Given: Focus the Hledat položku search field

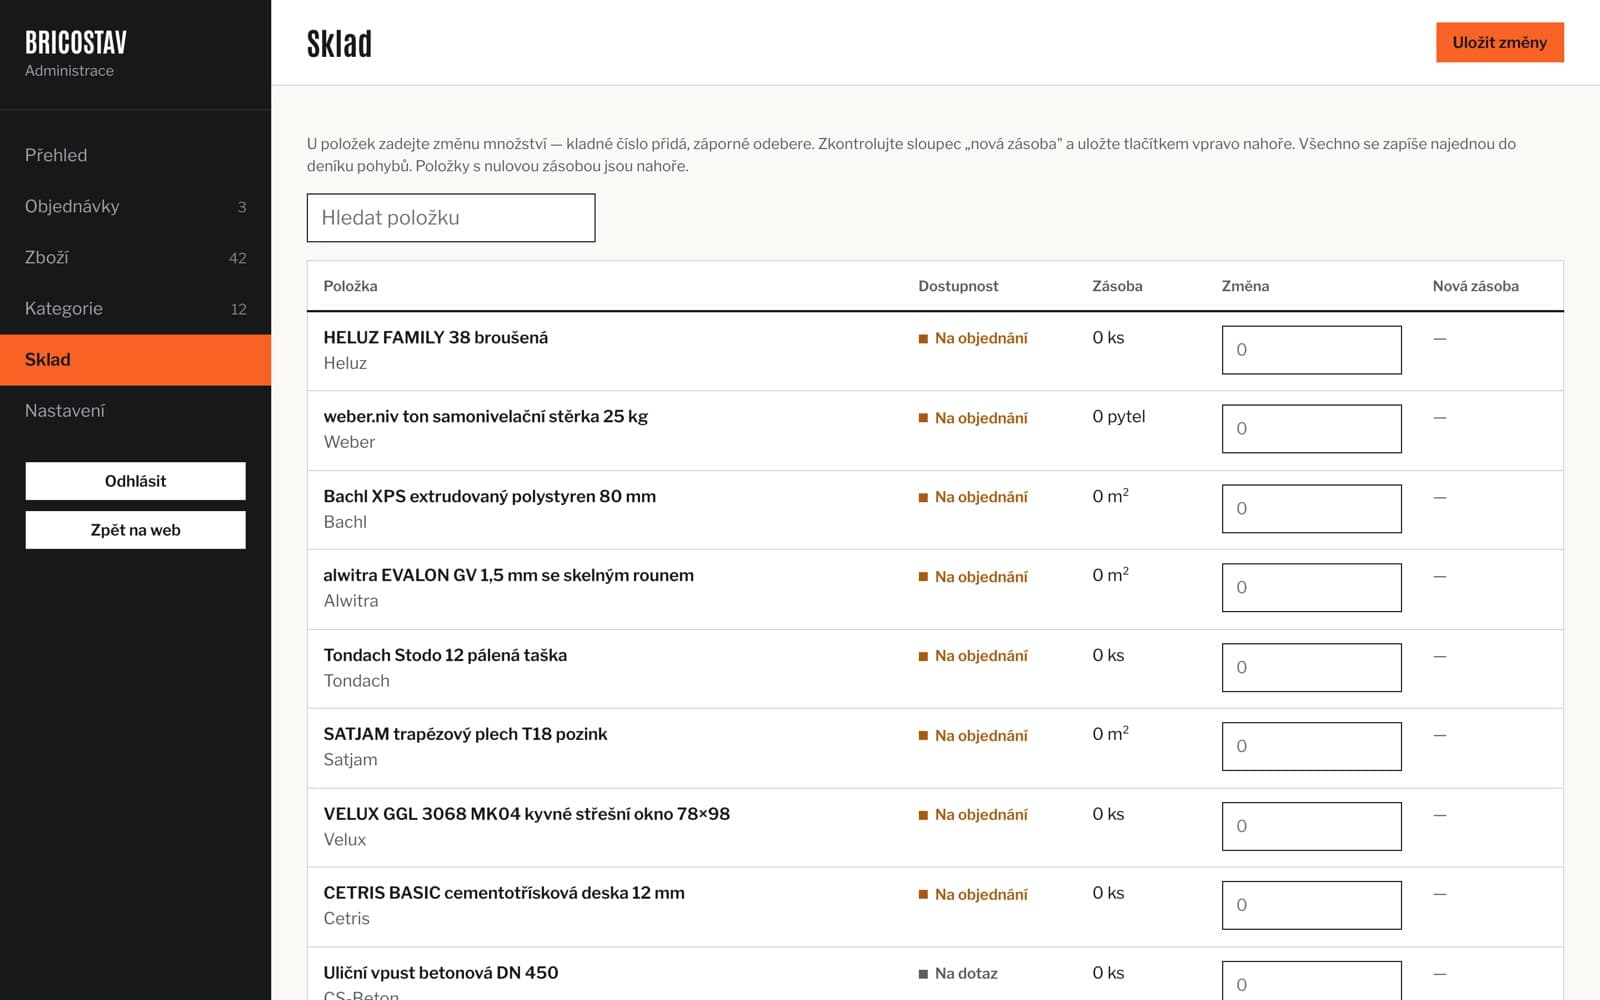Looking at the screenshot, I should tap(451, 218).
